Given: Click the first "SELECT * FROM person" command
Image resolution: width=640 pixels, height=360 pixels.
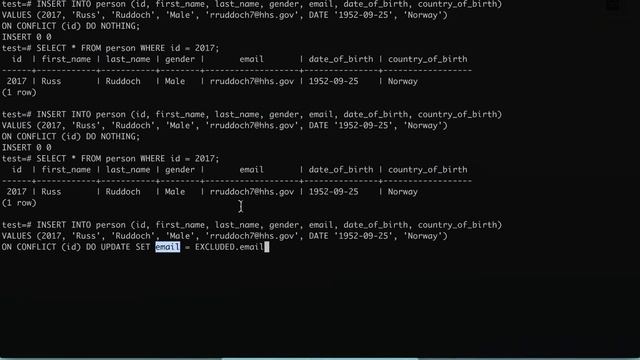Looking at the screenshot, I should click(x=128, y=48).
